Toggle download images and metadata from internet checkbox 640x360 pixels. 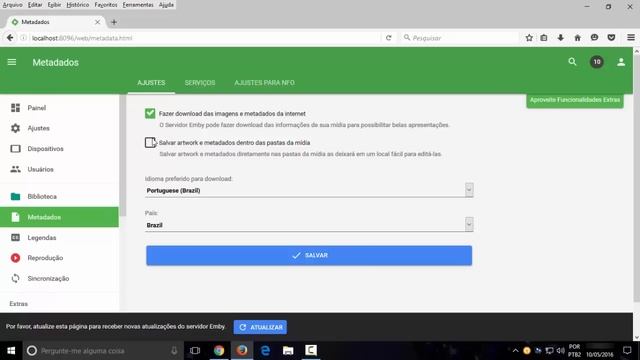(150, 113)
